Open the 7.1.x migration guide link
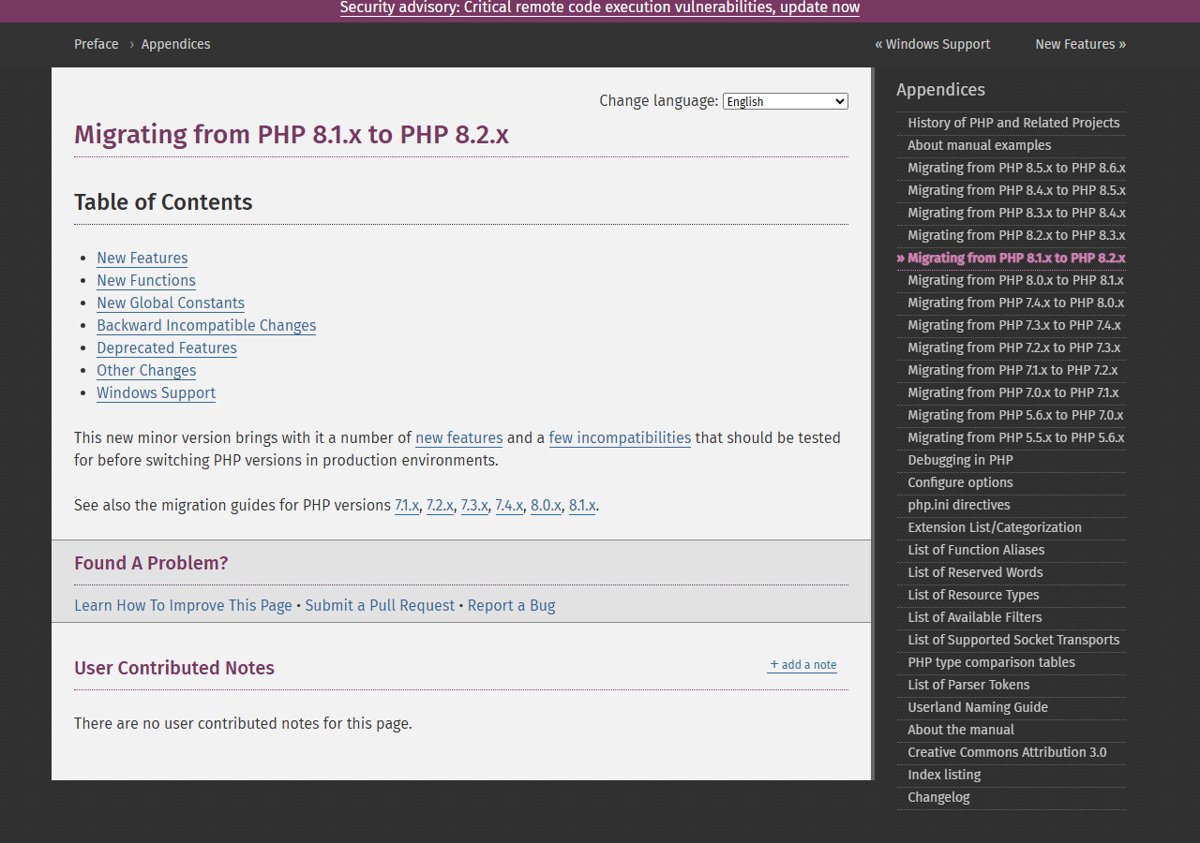Image resolution: width=1200 pixels, height=843 pixels. click(407, 505)
